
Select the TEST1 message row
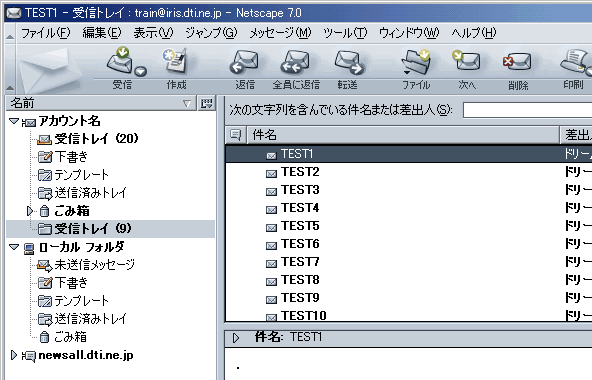(x=409, y=154)
